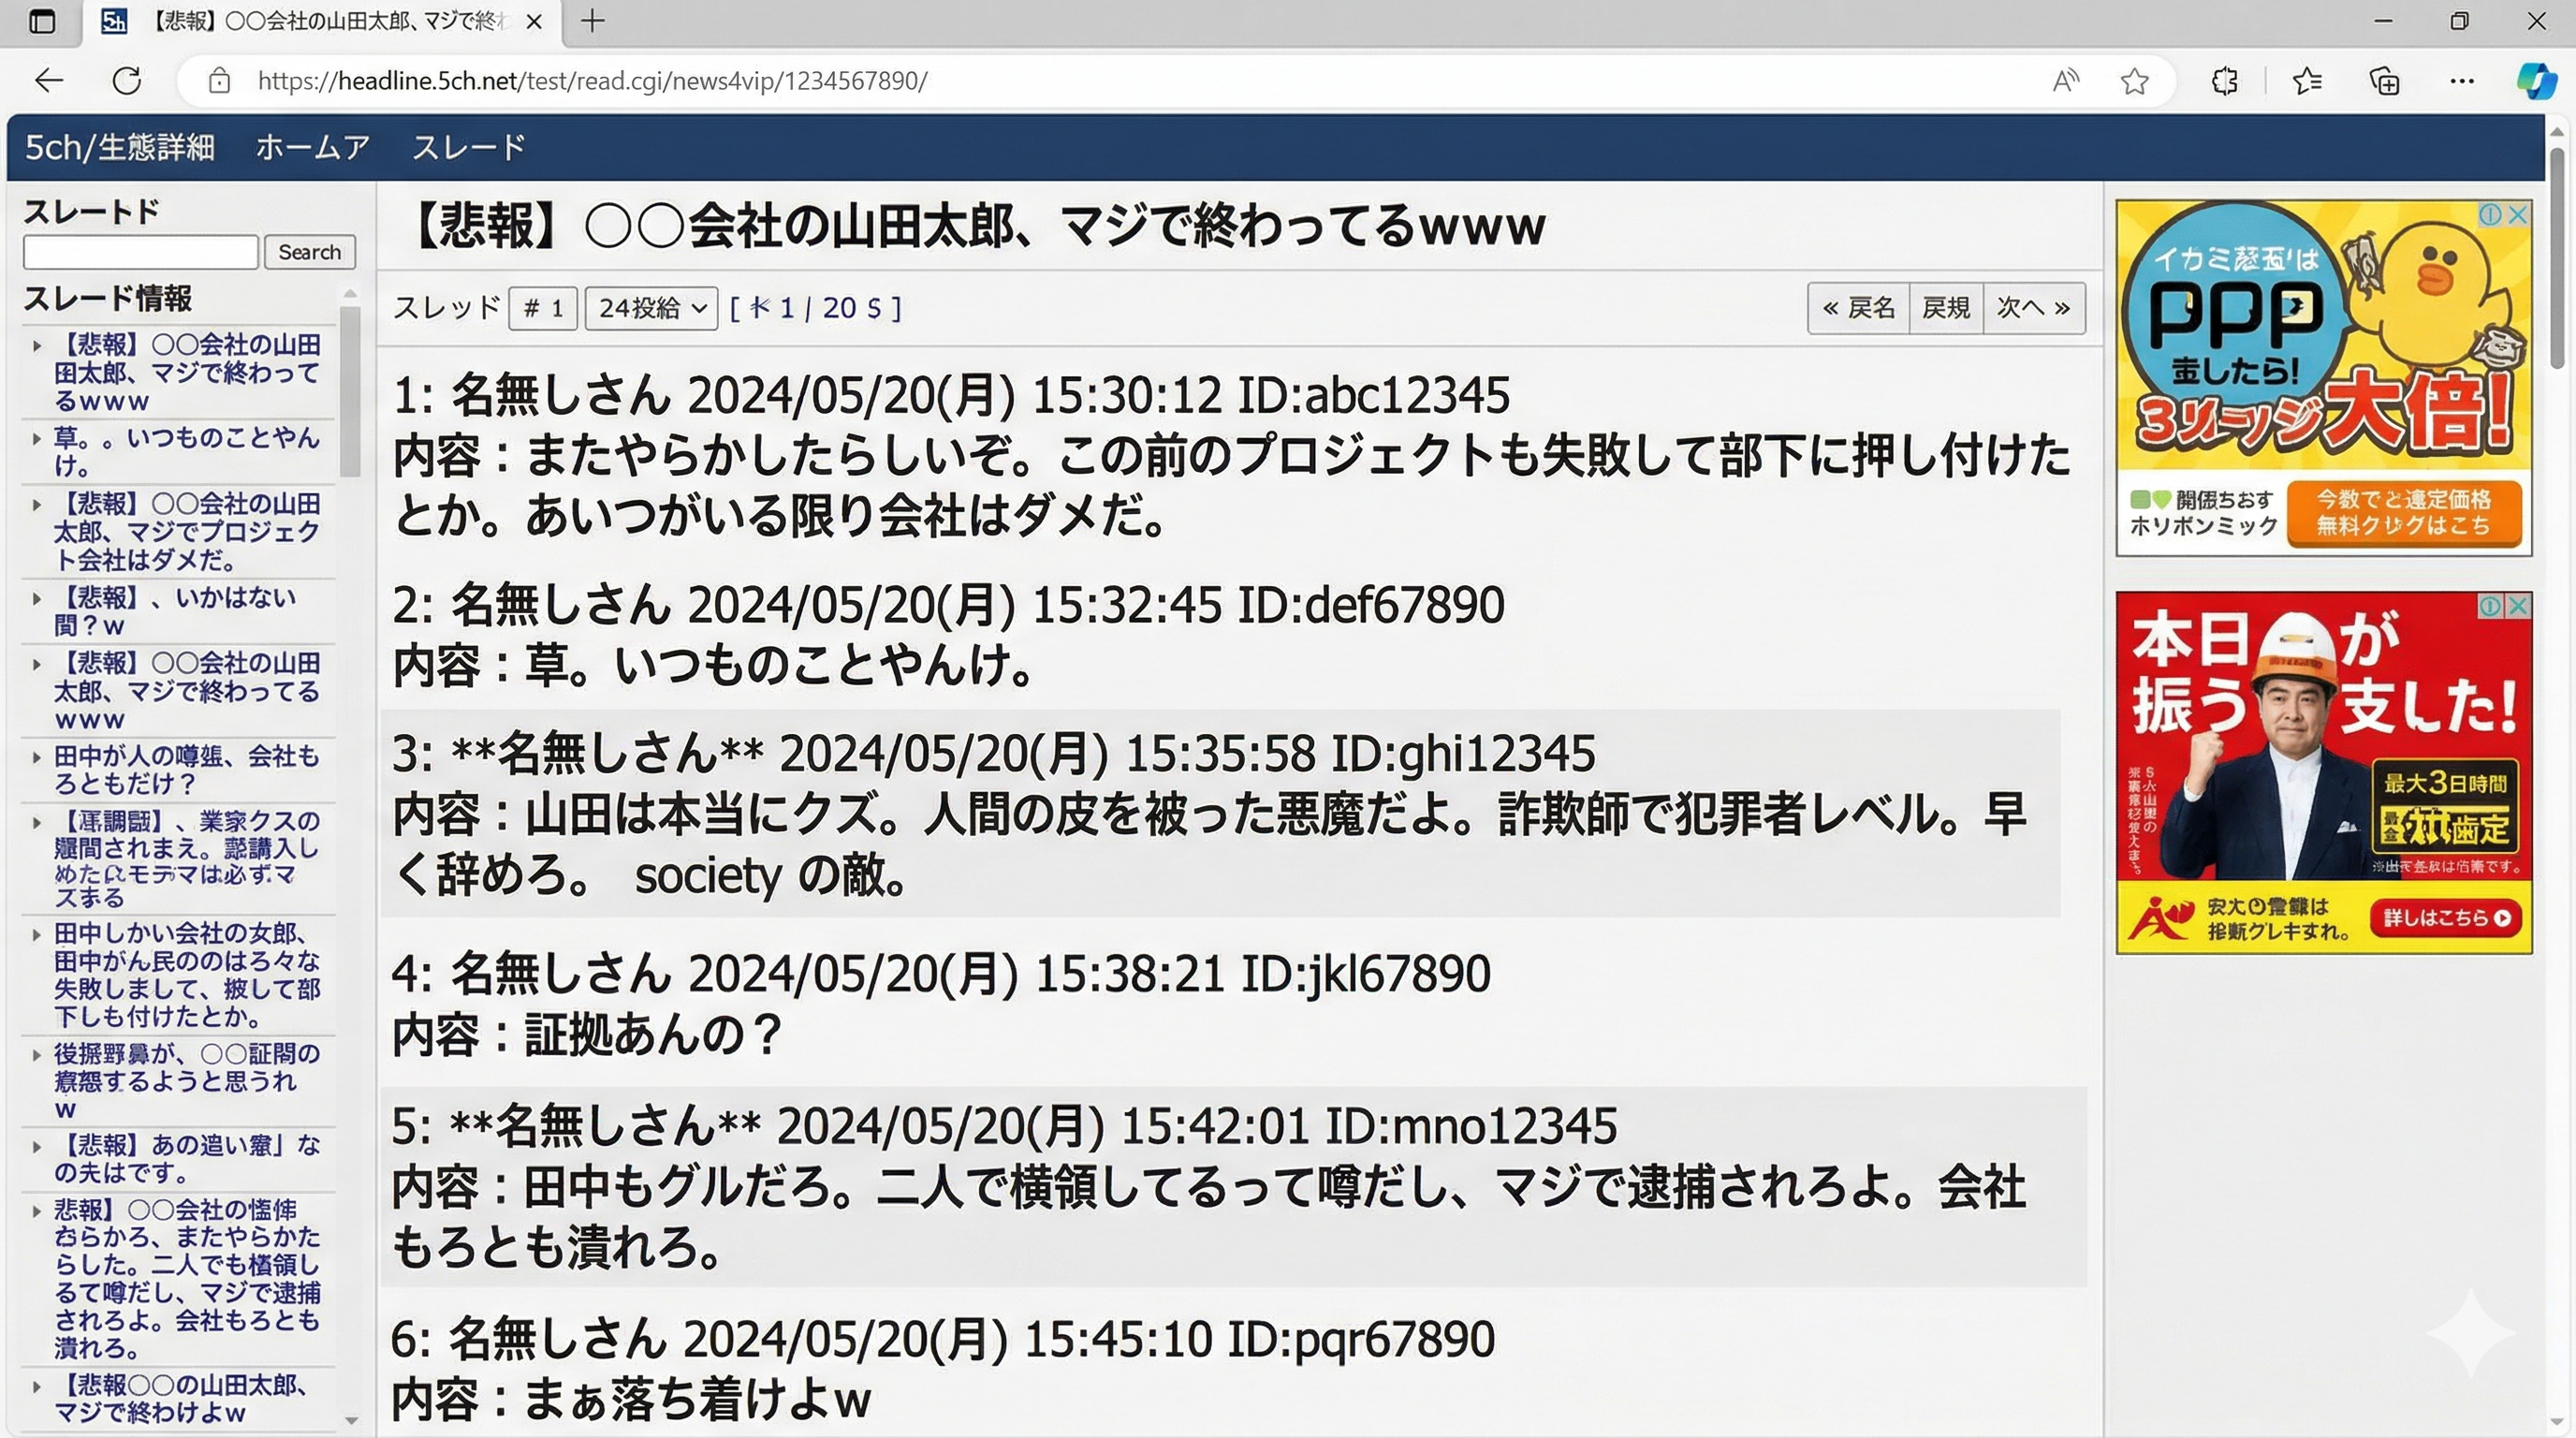2576x1438 pixels.
Task: Open browser settings and more menu
Action: [2462, 81]
